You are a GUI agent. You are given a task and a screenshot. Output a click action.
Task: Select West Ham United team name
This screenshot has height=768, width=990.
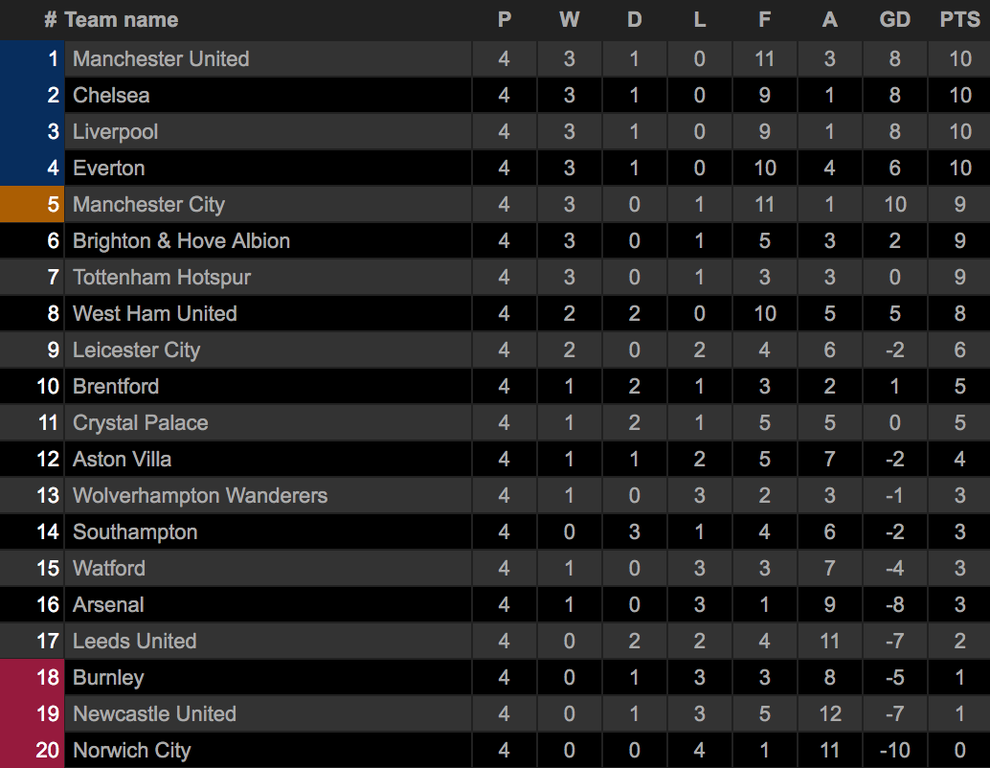coord(155,313)
